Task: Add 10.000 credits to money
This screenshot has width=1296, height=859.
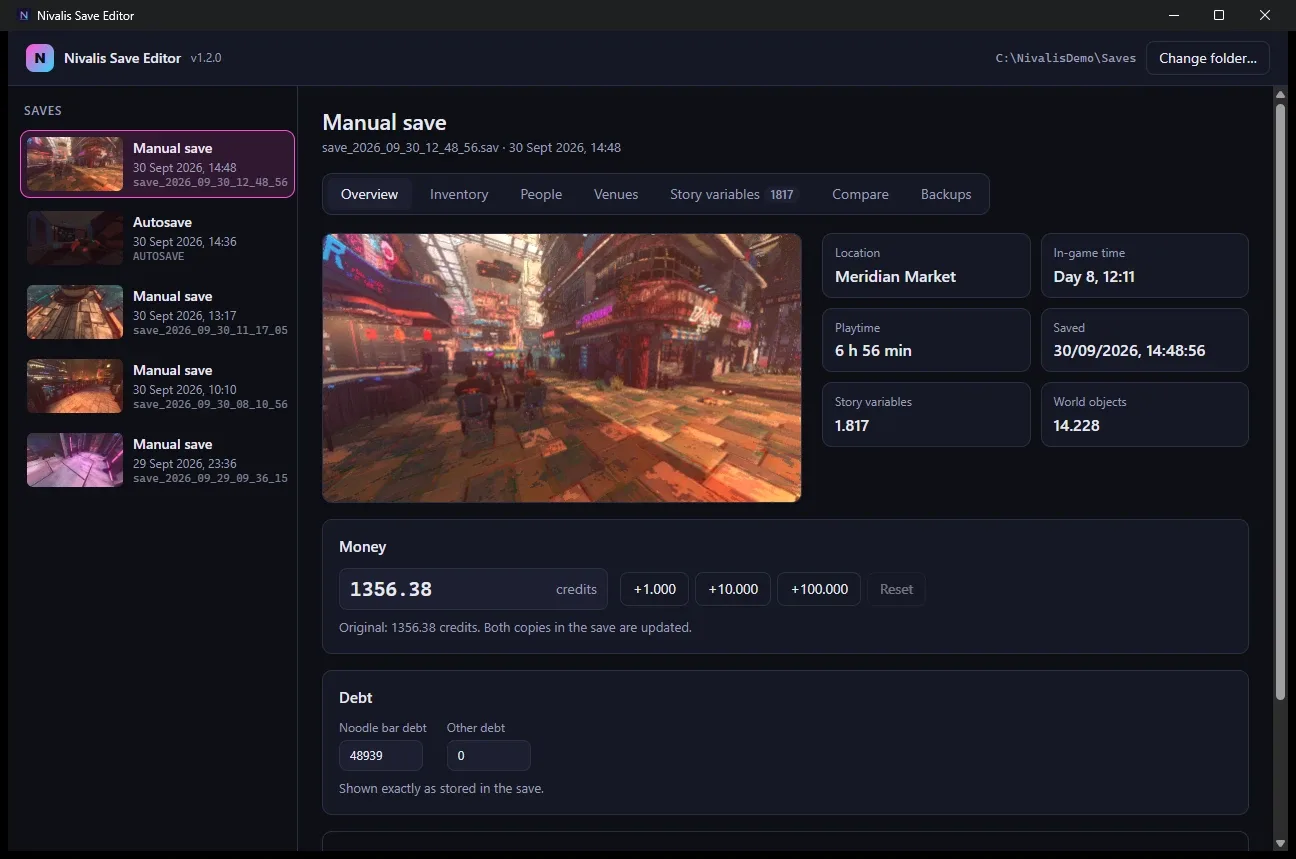Action: [x=733, y=589]
